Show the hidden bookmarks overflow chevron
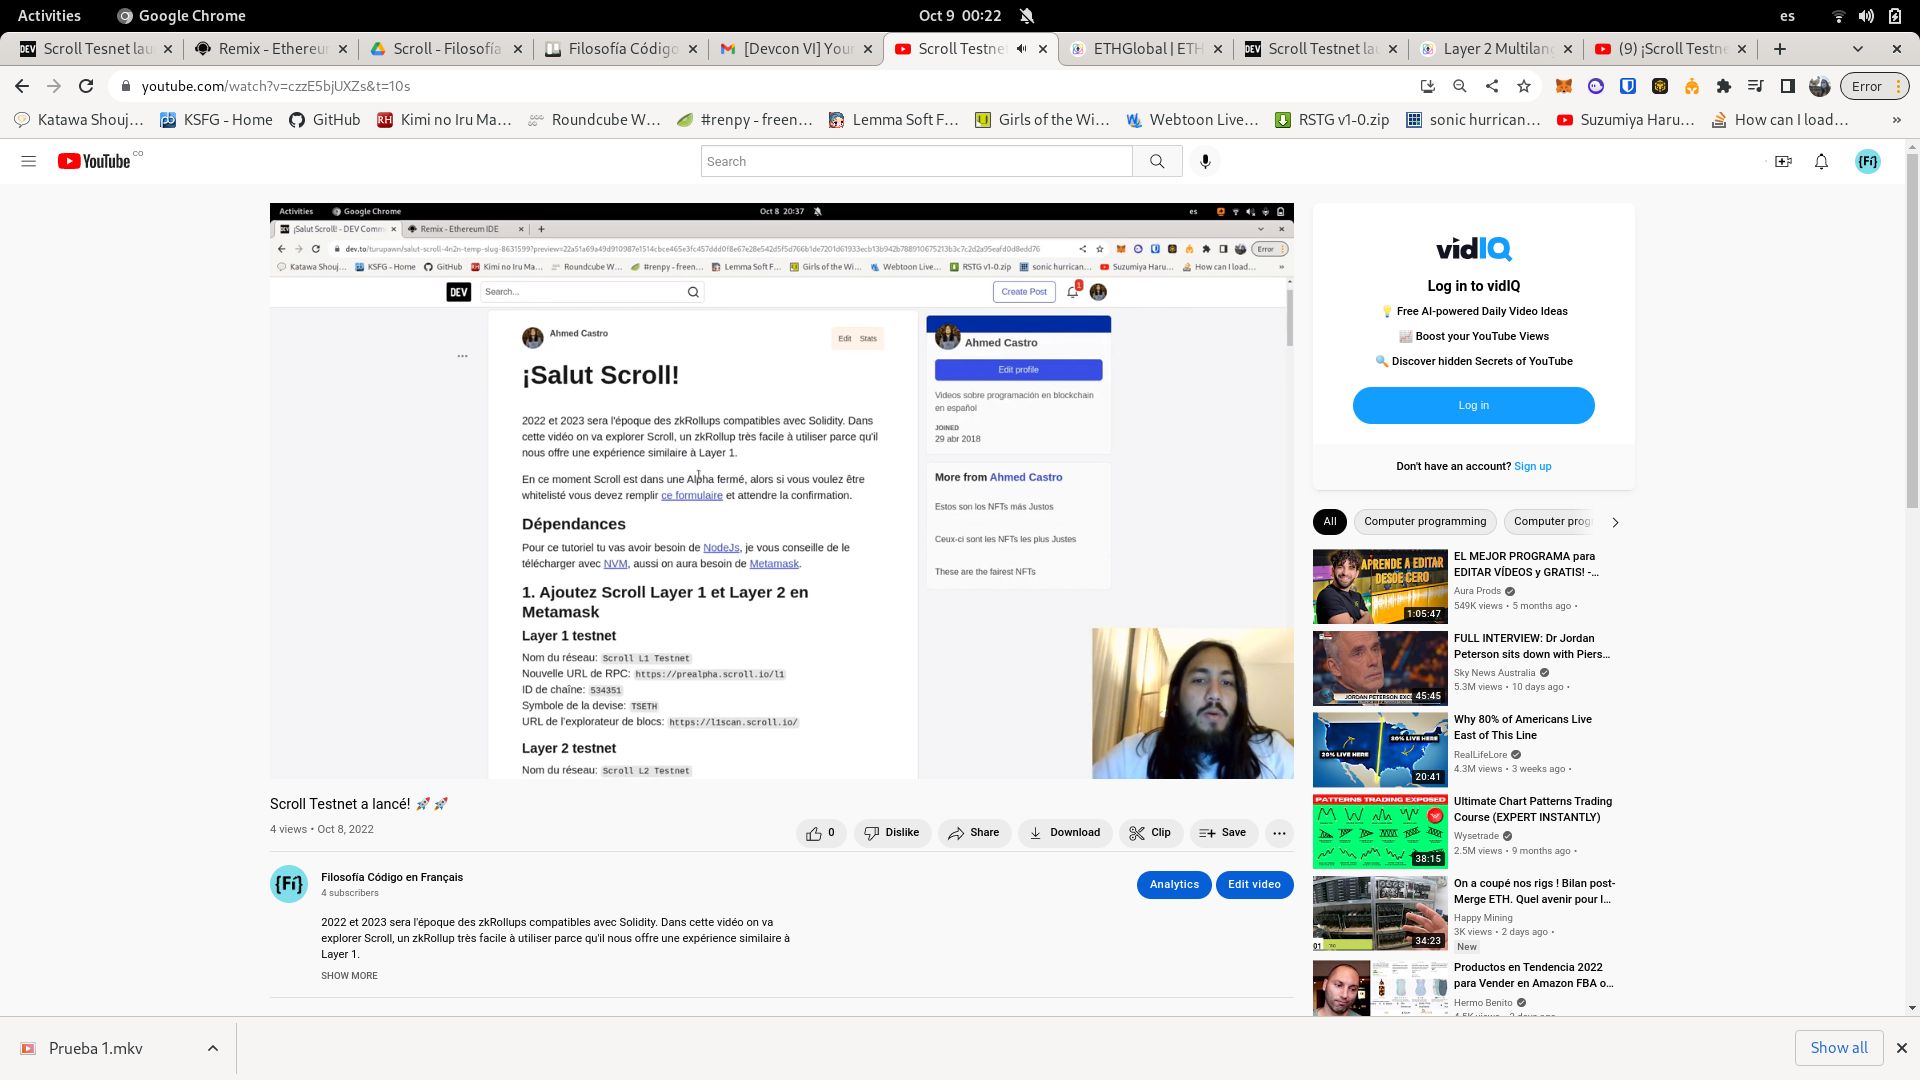The height and width of the screenshot is (1080, 1920). 1897,119
